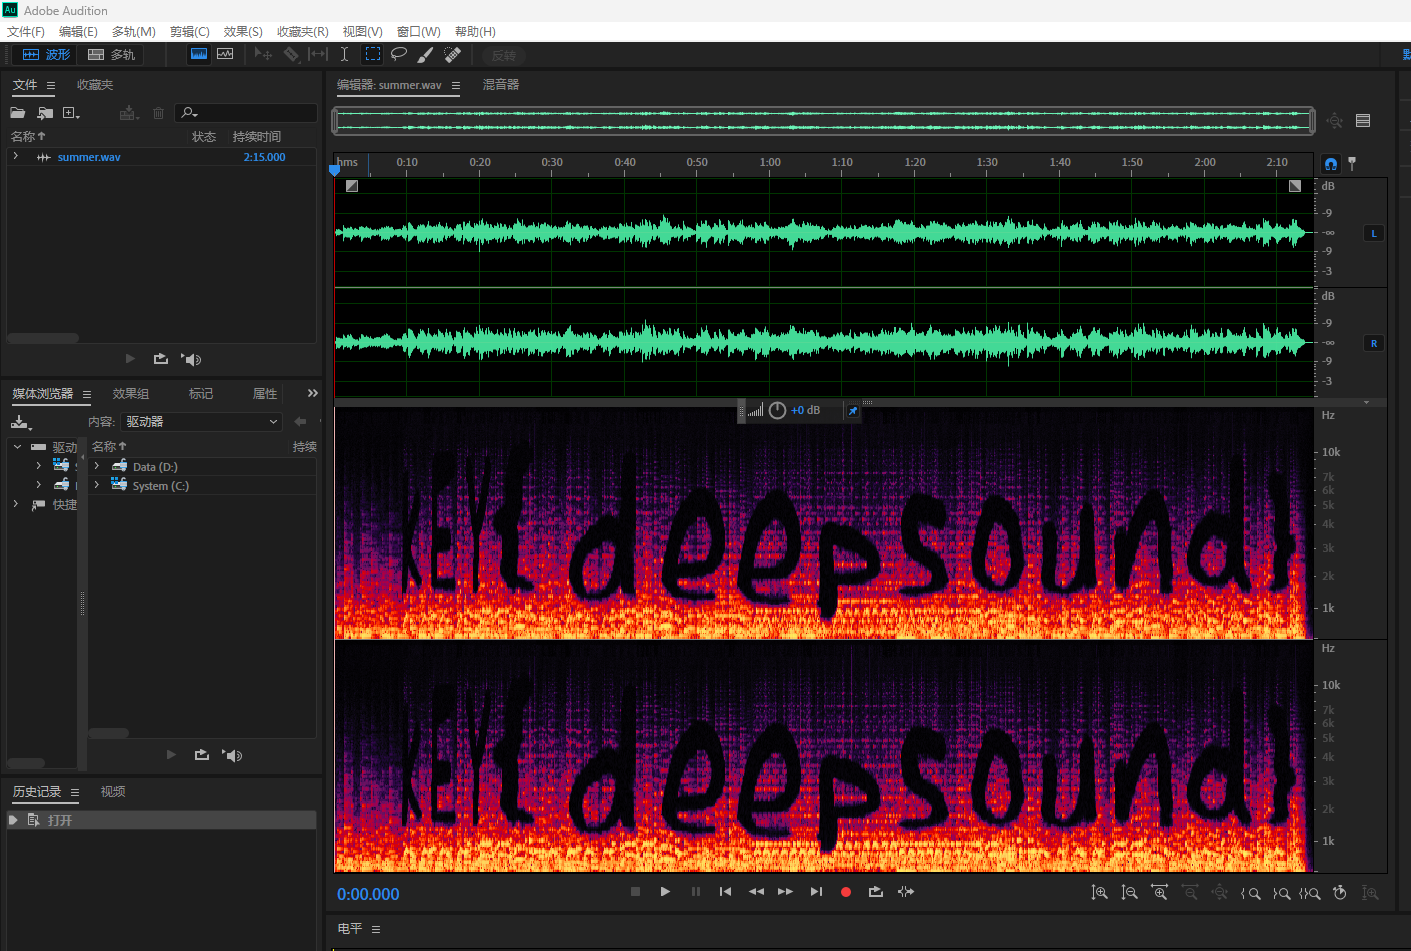Pin the HUD gain control
The width and height of the screenshot is (1411, 951).
852,410
